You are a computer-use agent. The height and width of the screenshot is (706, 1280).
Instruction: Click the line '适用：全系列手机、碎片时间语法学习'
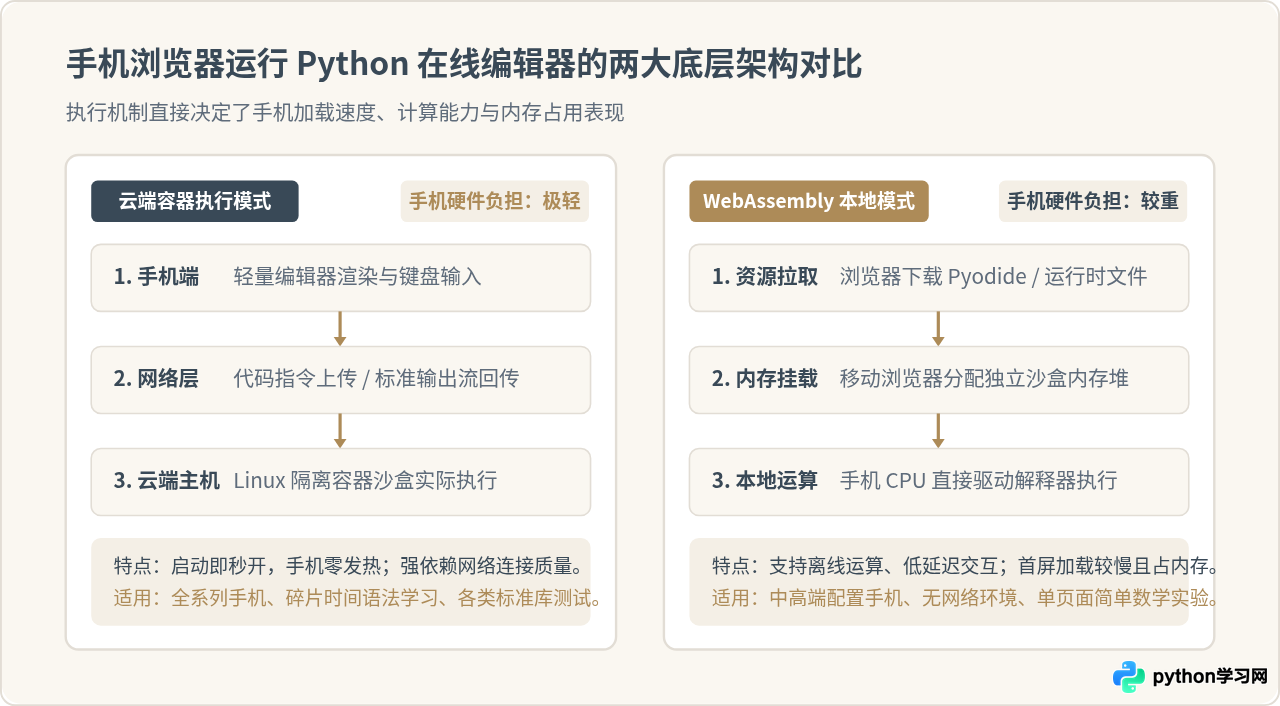[359, 599]
